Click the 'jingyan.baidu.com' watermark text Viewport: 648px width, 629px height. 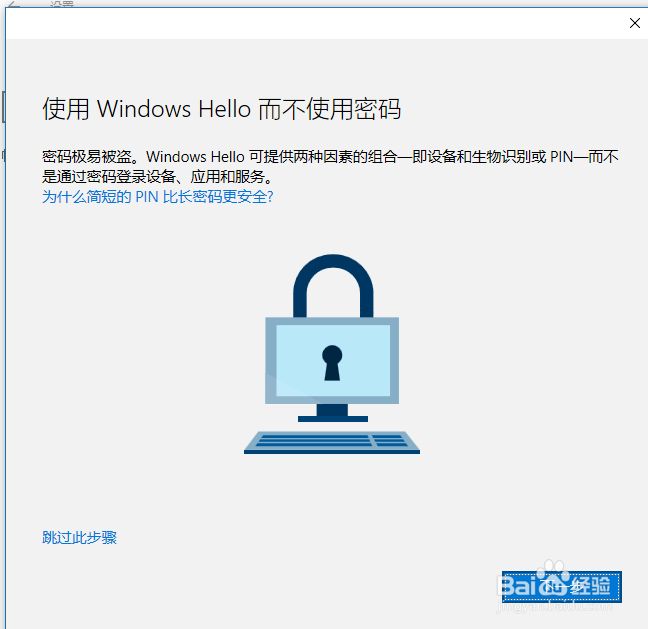pos(554,607)
